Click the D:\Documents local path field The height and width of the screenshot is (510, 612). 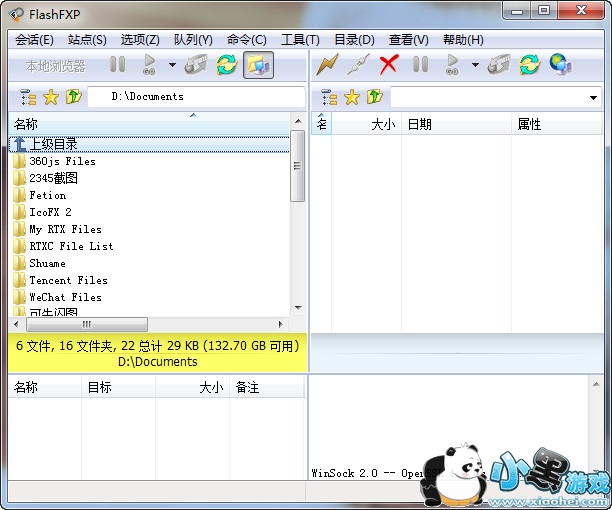tap(196, 97)
